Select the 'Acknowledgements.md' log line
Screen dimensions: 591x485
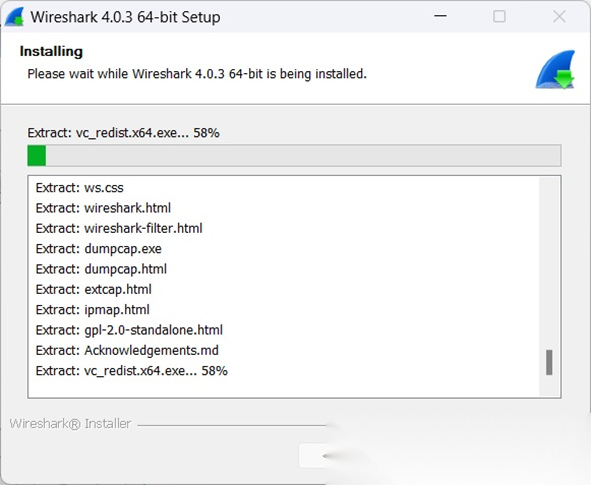pos(127,350)
